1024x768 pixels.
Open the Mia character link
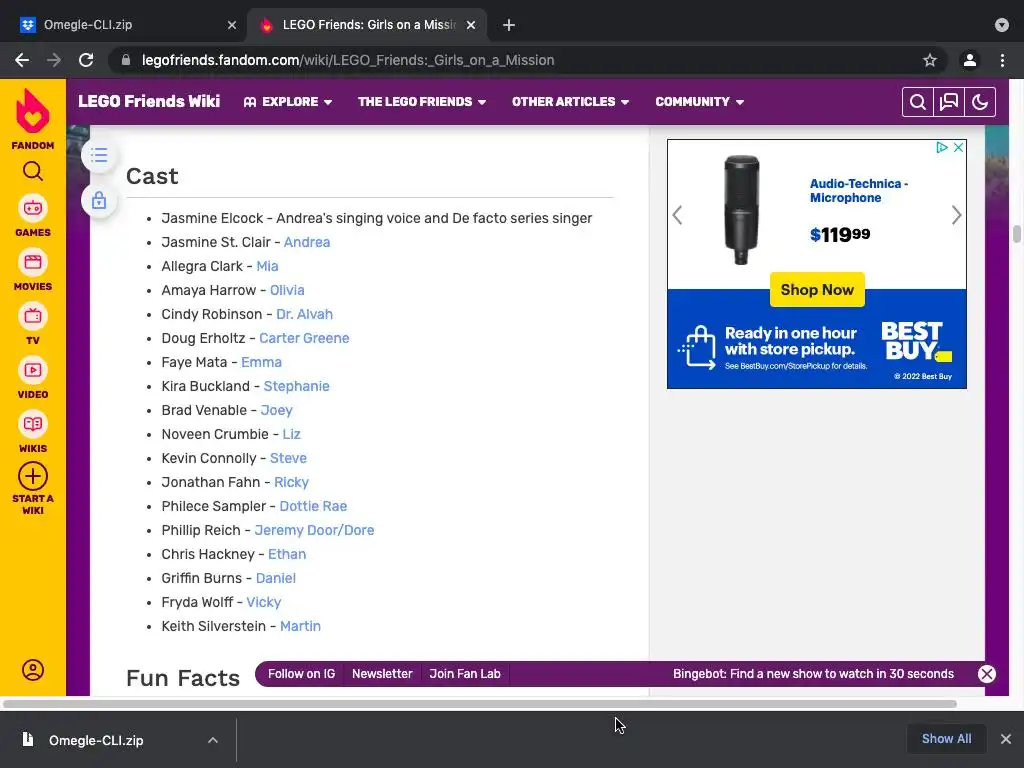267,266
